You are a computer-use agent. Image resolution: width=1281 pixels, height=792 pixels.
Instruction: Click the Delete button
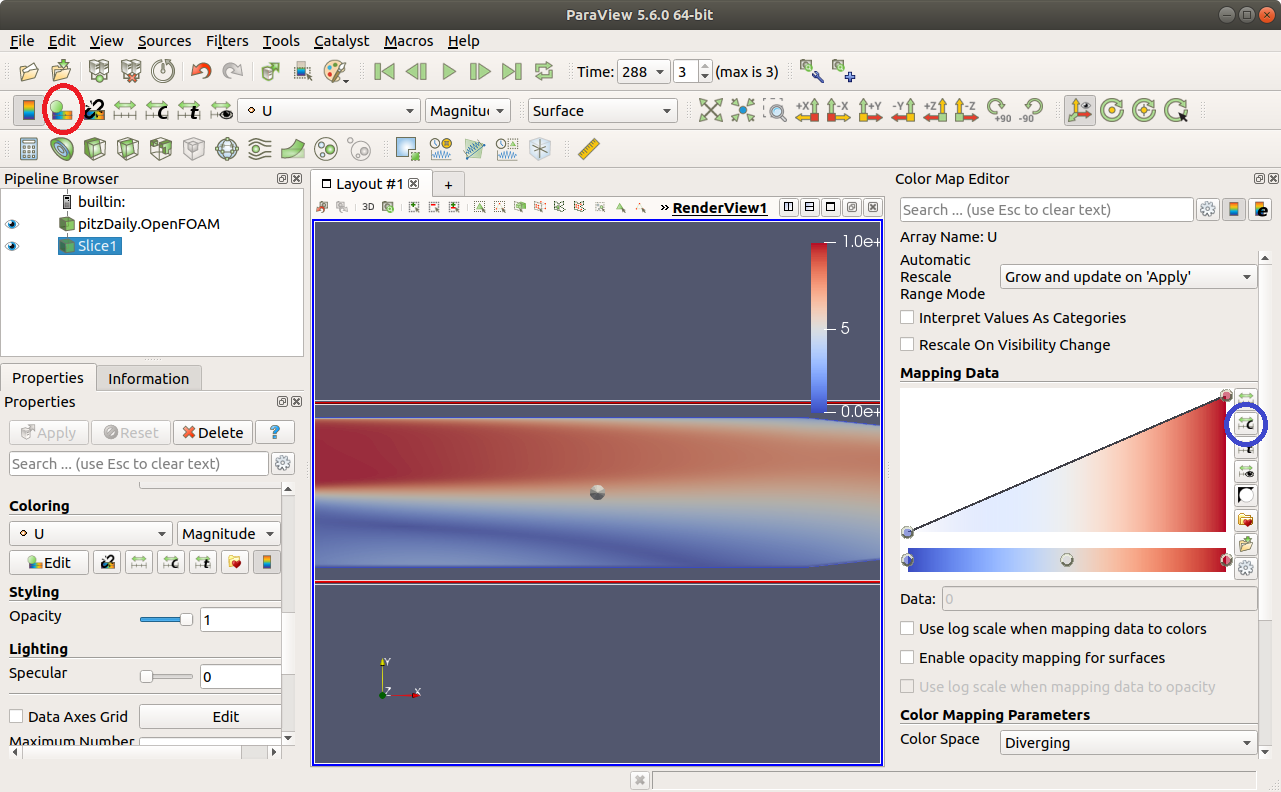pos(213,433)
